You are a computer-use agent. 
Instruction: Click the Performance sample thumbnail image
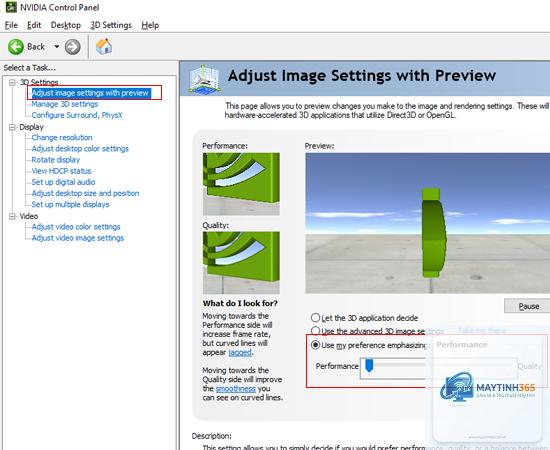click(241, 184)
